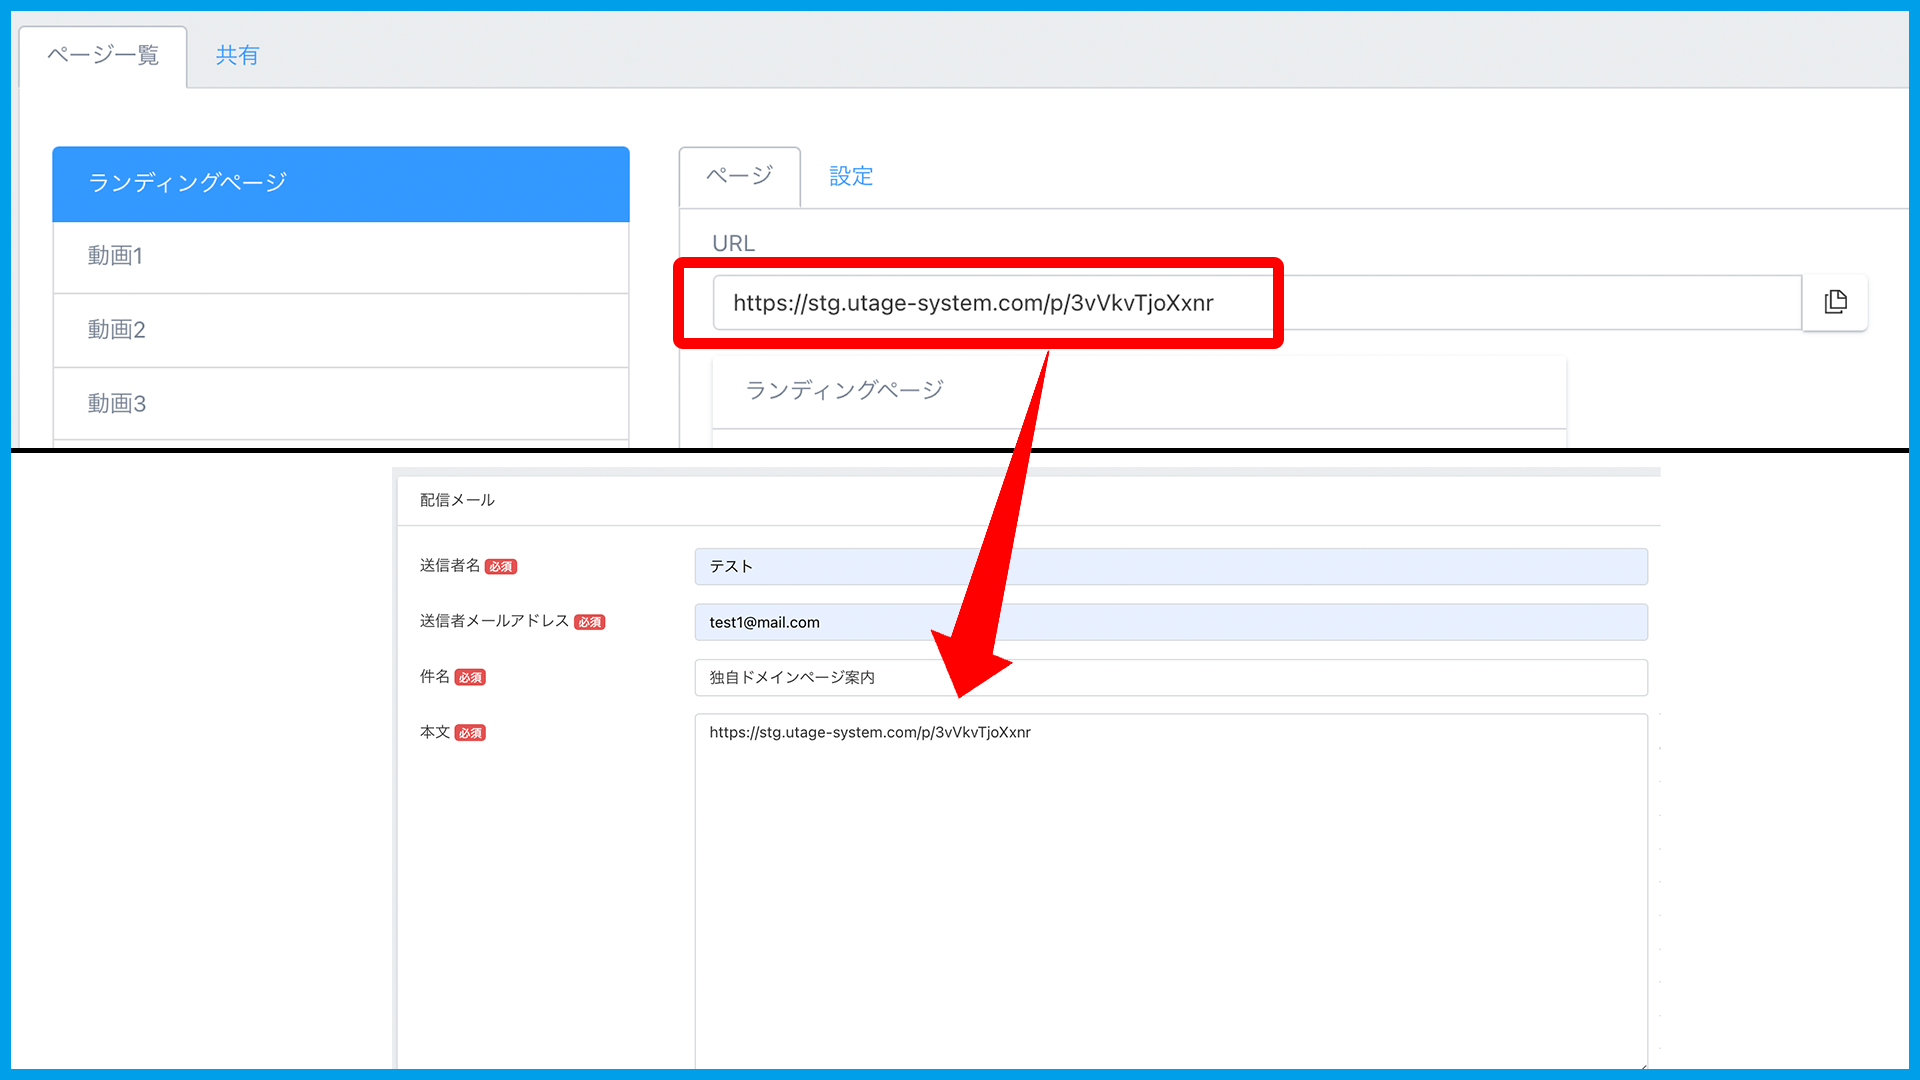The width and height of the screenshot is (1920, 1080).
Task: Select 動画1 in the page list
Action: point(340,257)
